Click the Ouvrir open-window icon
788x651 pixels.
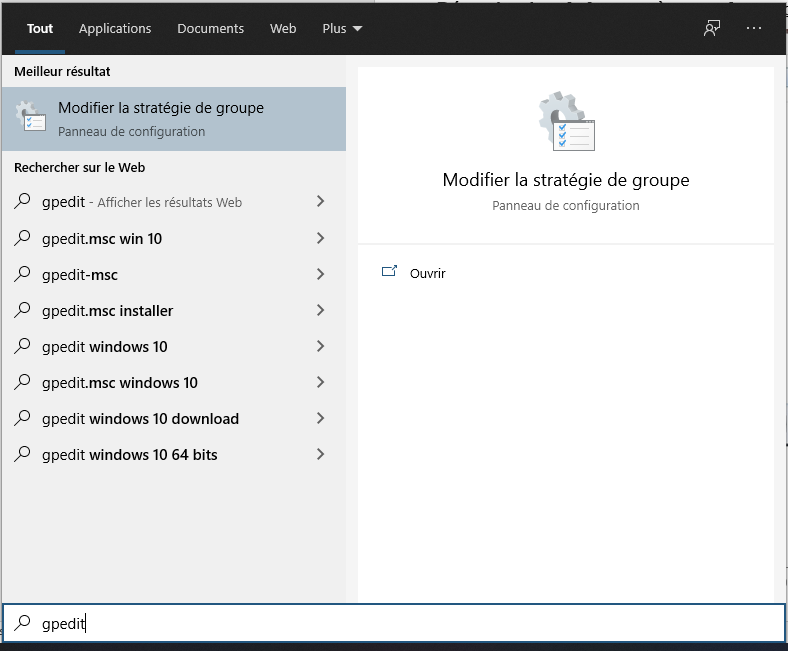tap(389, 271)
